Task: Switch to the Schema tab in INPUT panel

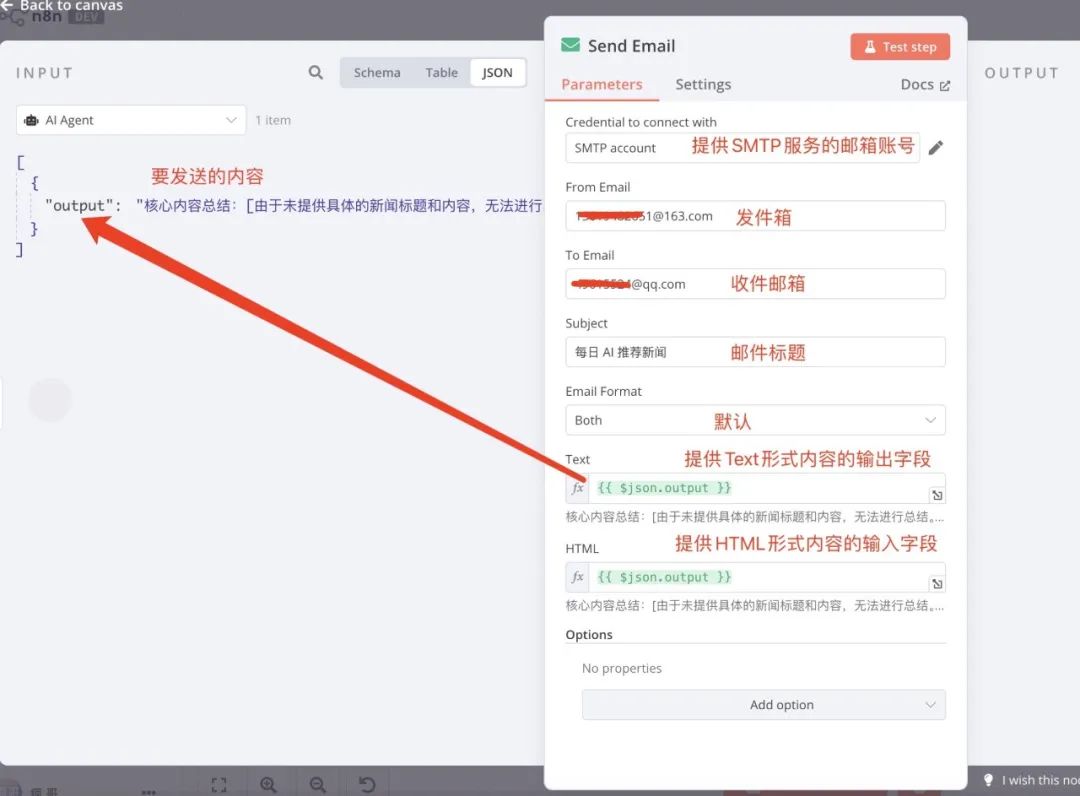Action: click(x=377, y=72)
